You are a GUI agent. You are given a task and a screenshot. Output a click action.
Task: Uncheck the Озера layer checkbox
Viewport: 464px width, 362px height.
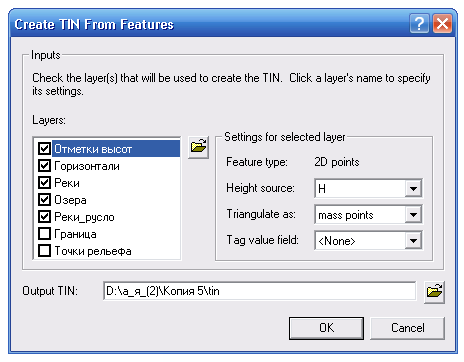[44, 200]
